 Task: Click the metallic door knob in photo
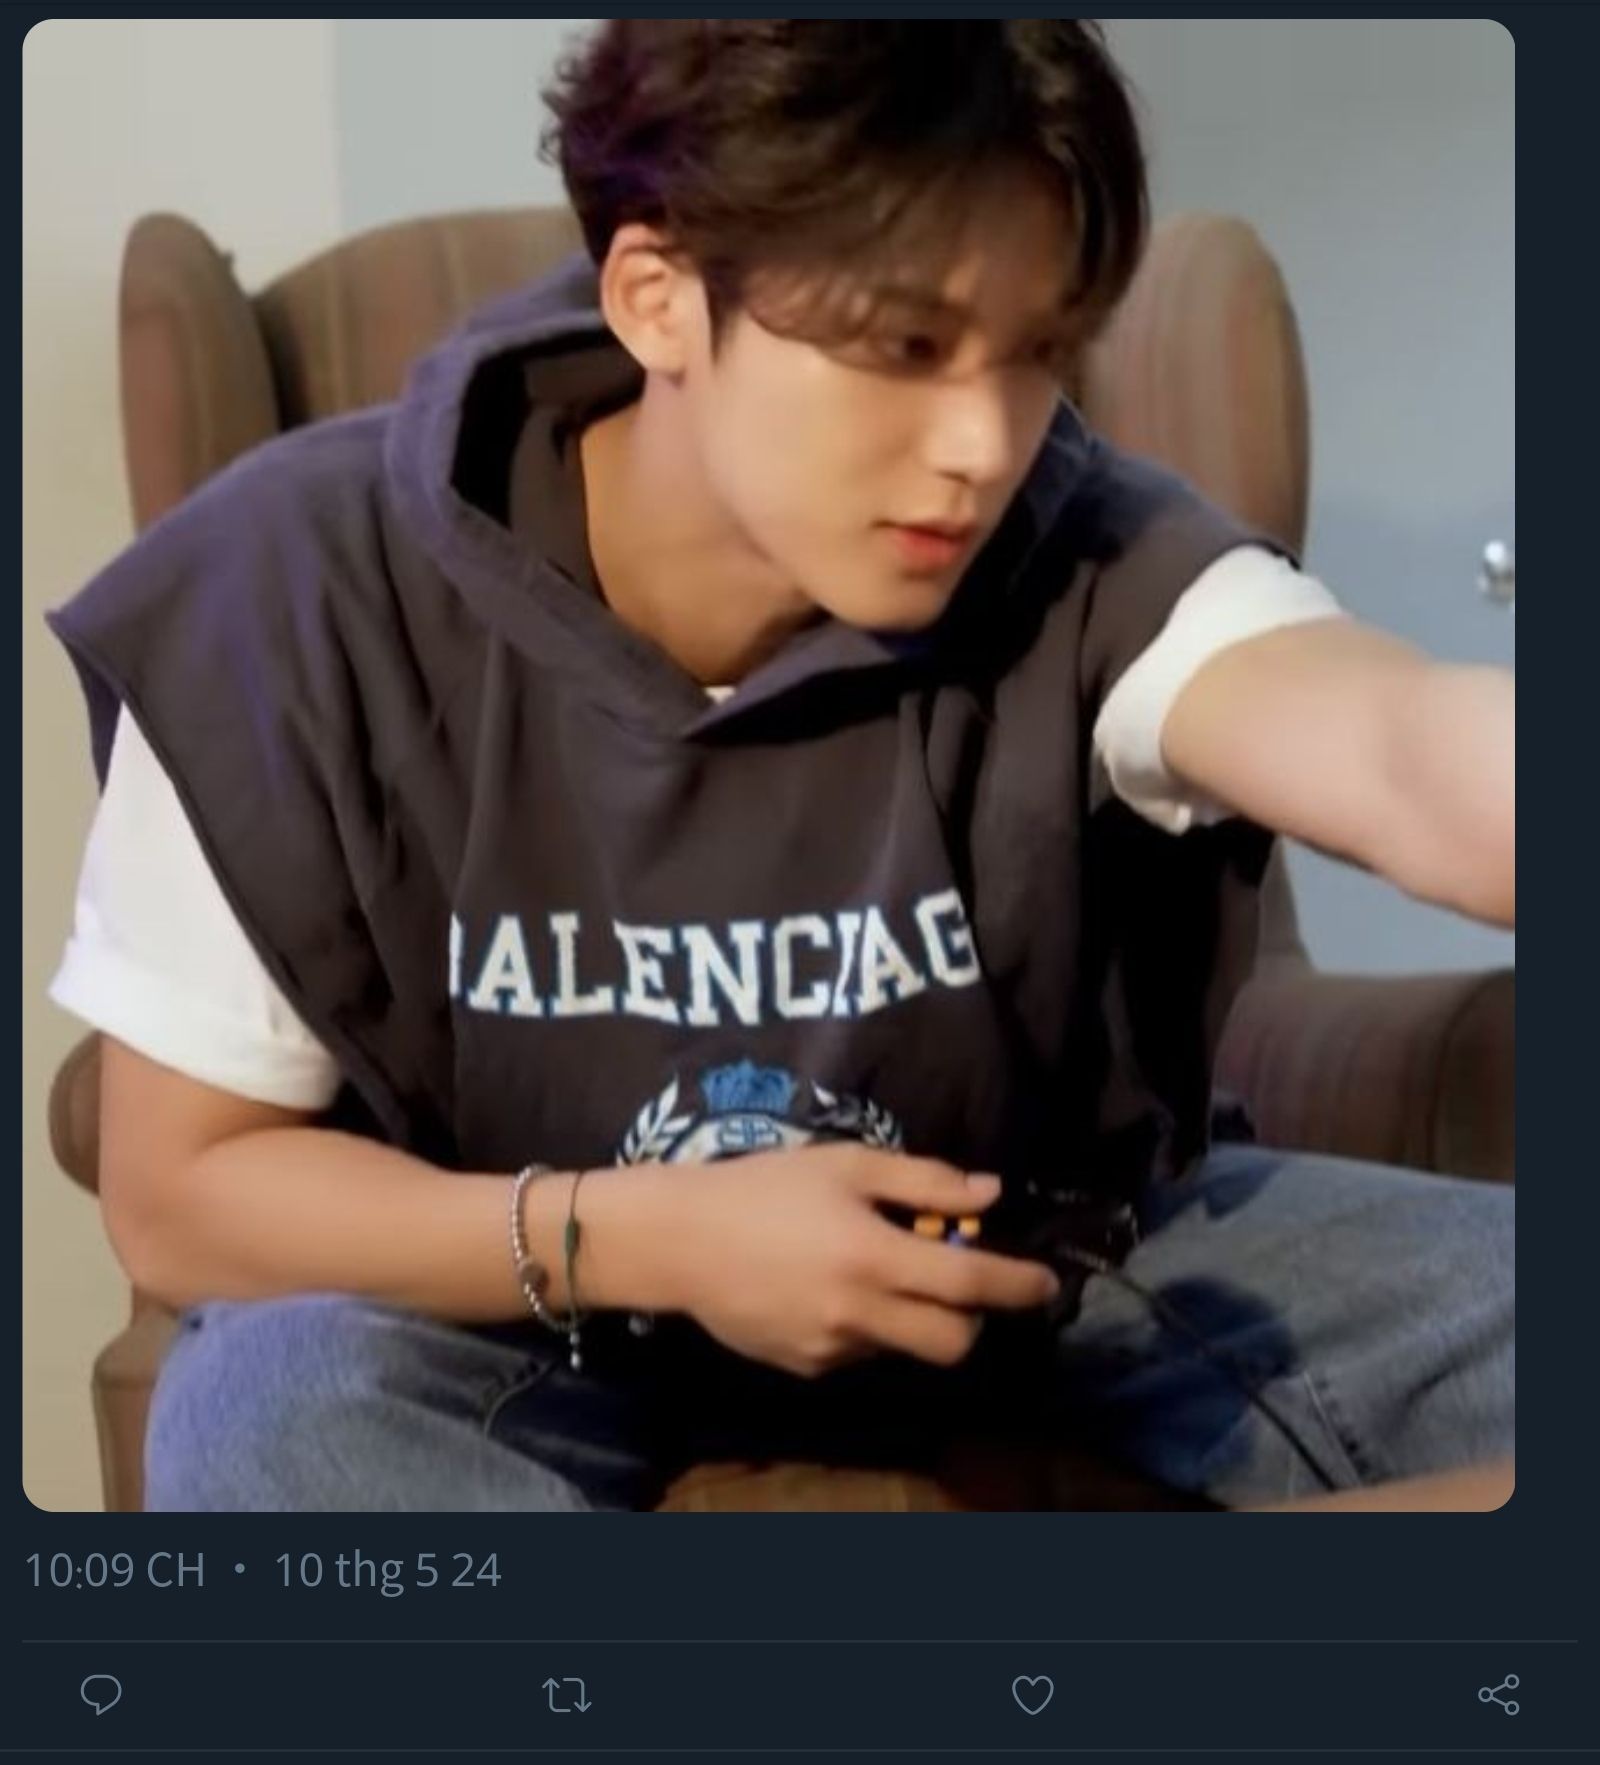1497,568
